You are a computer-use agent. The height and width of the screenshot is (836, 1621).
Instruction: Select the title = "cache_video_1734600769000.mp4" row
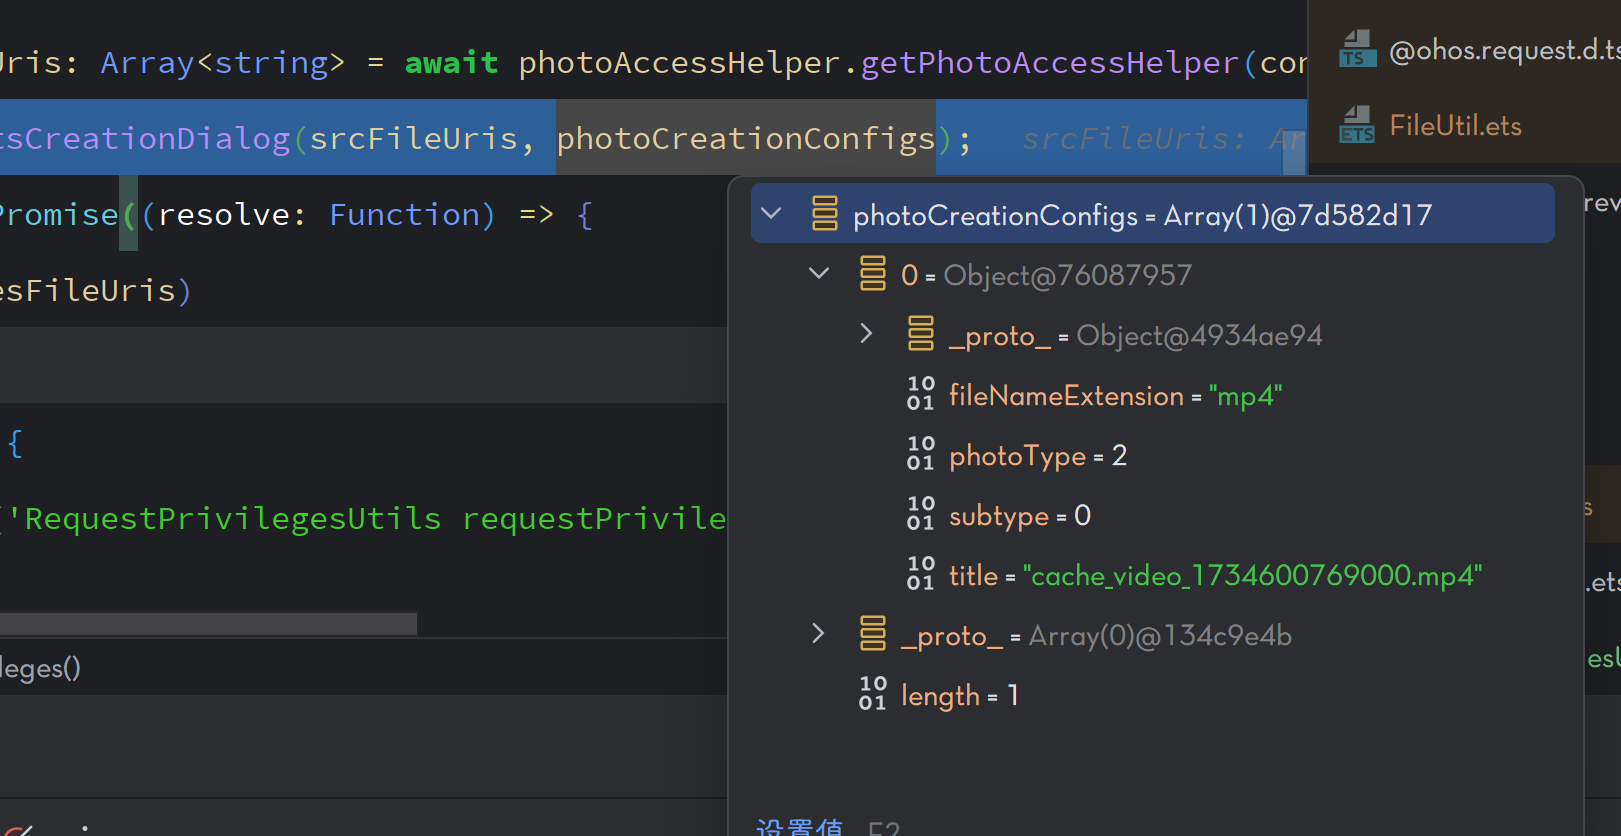coord(1214,576)
